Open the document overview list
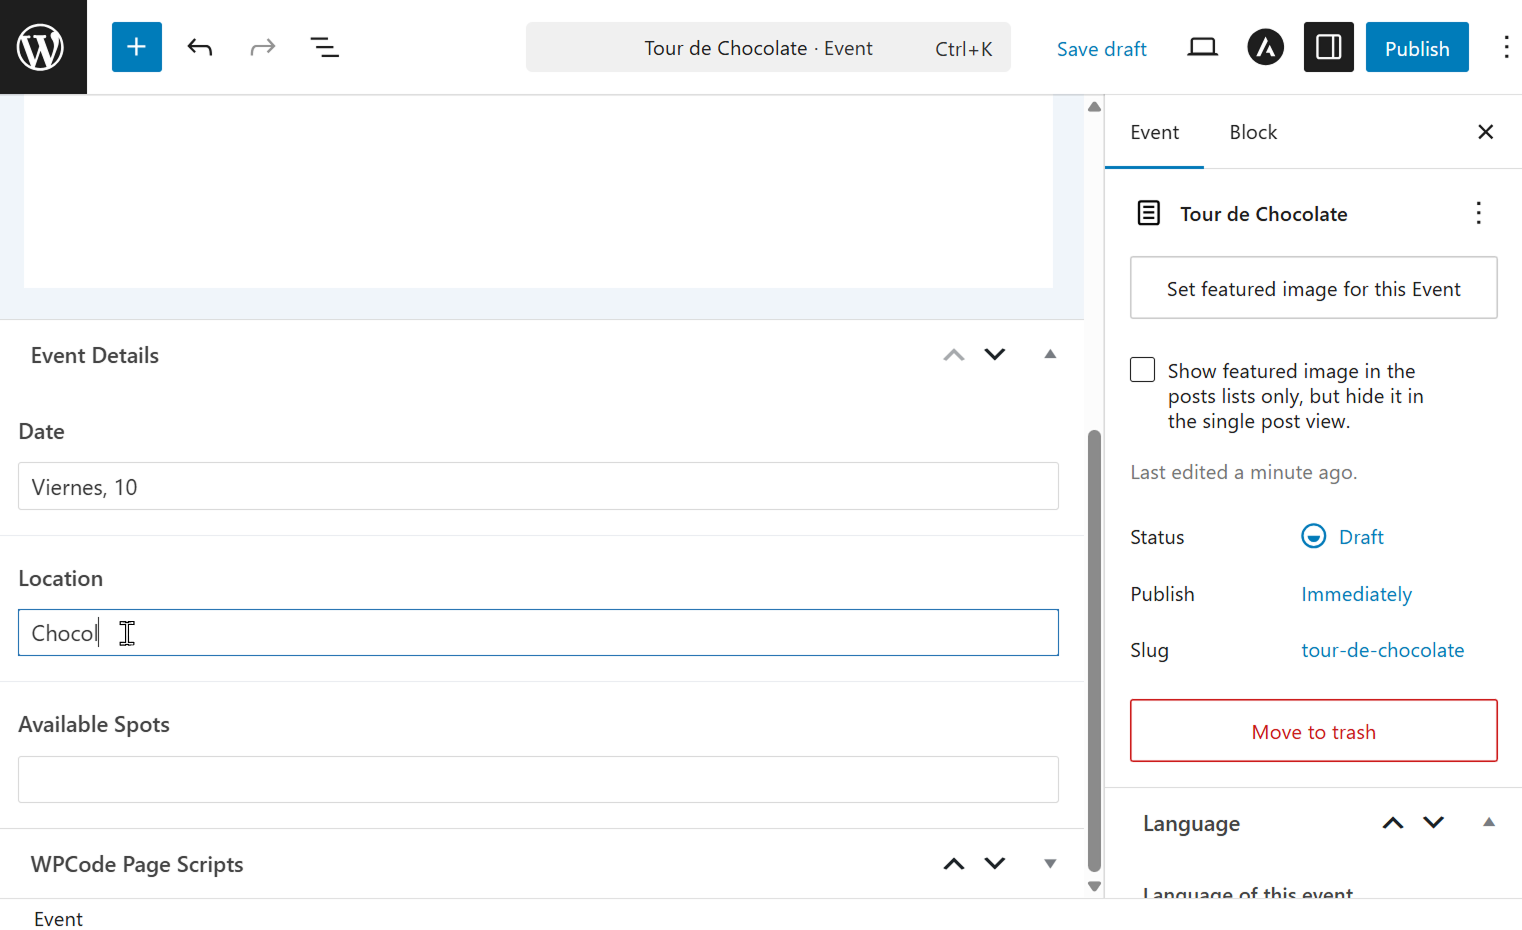This screenshot has height=930, width=1522. click(324, 47)
